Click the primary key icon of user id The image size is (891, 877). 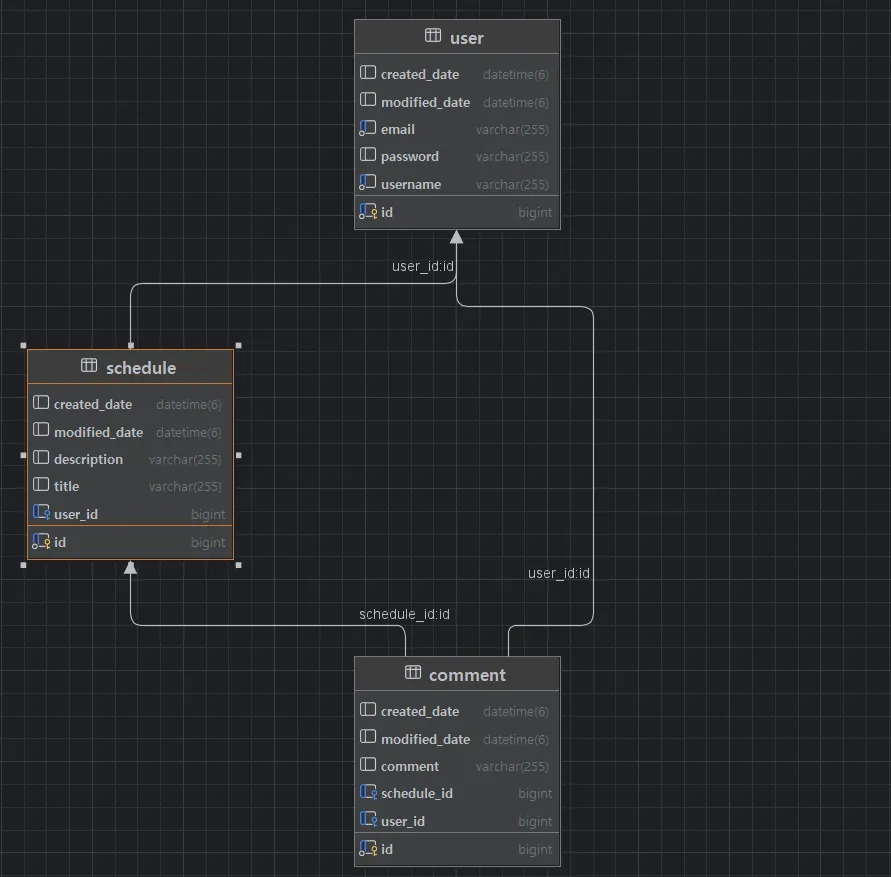(x=368, y=212)
